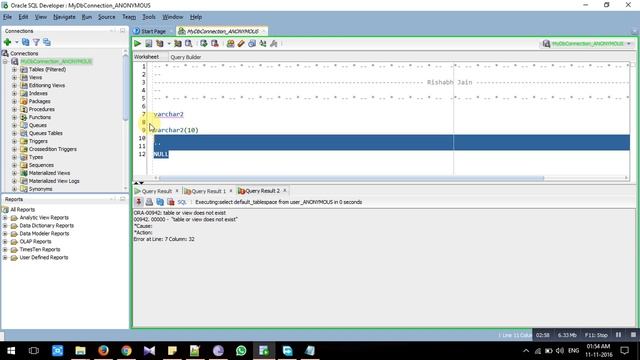Click the Clear eraser icon

point(241,43)
